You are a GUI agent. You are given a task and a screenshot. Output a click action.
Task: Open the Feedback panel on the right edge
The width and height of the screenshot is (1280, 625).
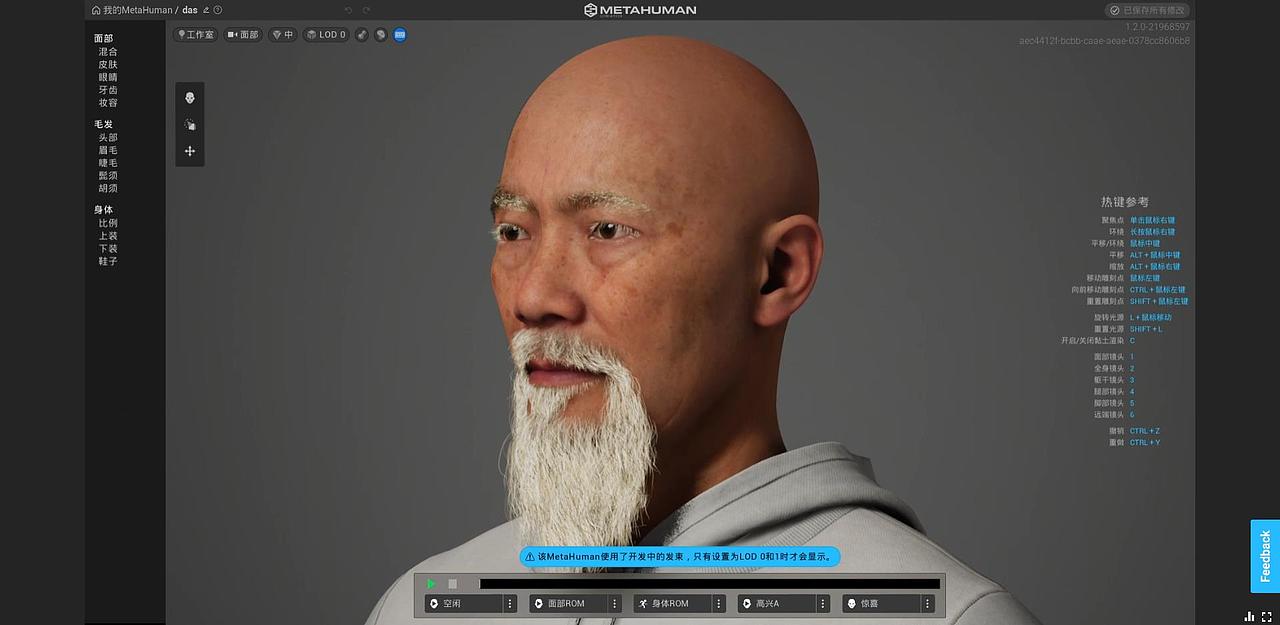(1263, 556)
